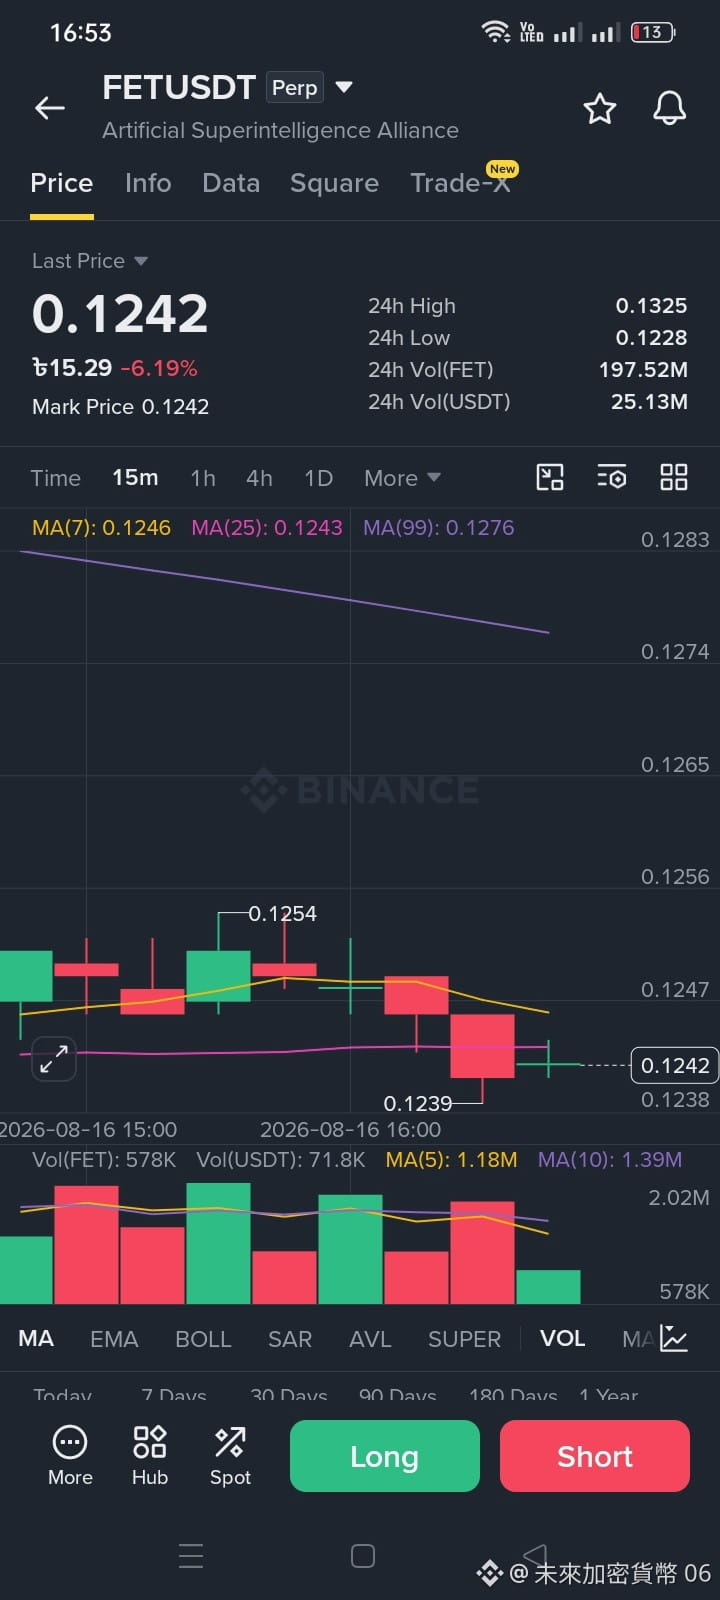This screenshot has width=720, height=1600.
Task: Tap the green Long button
Action: point(385,1456)
